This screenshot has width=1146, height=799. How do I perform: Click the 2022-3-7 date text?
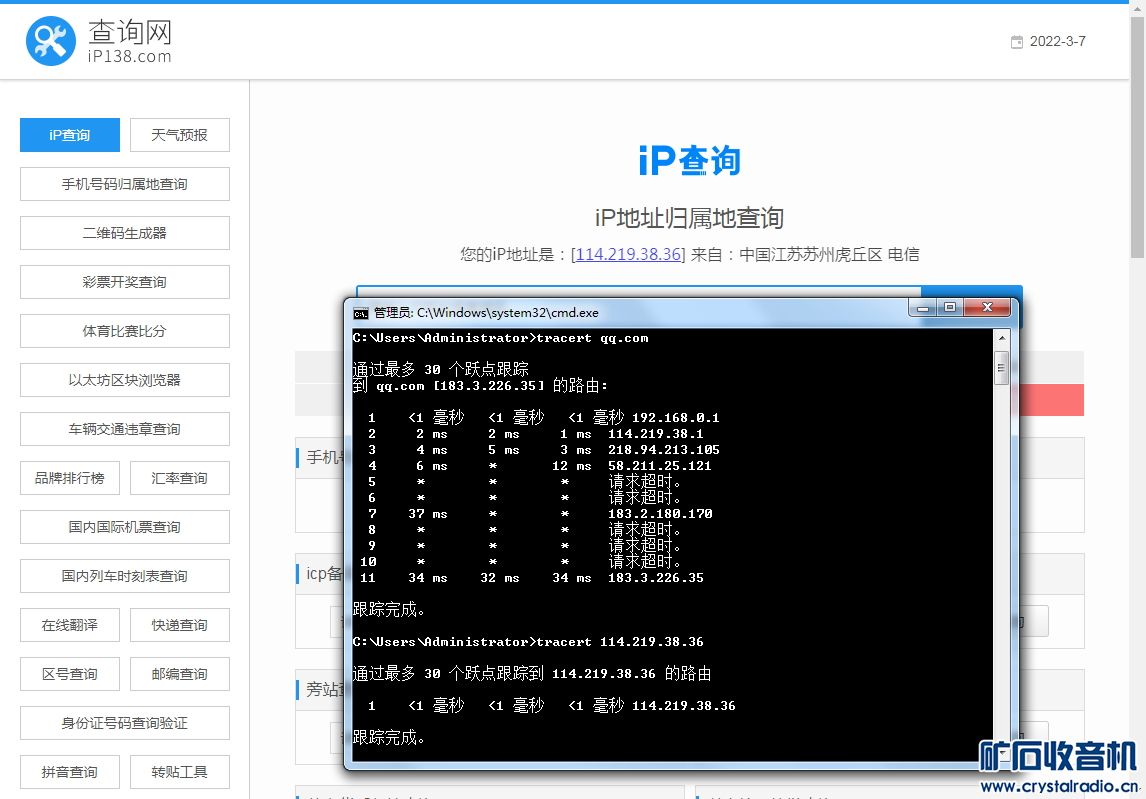tap(1058, 42)
